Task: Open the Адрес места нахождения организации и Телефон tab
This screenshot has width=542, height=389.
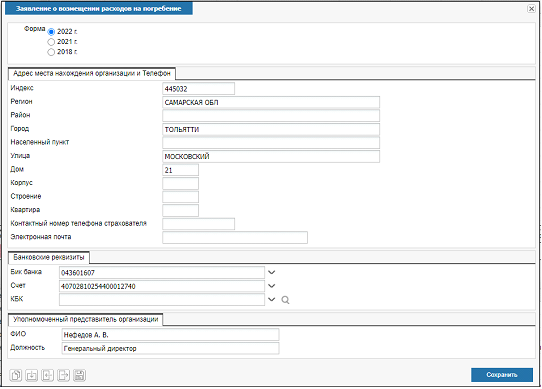Action: tap(92, 73)
